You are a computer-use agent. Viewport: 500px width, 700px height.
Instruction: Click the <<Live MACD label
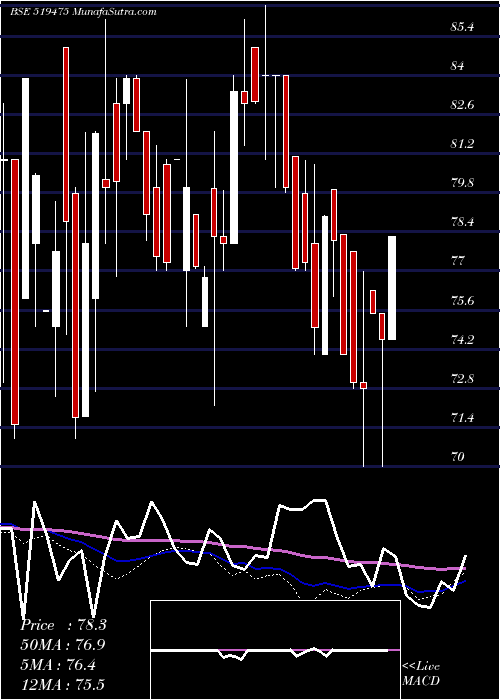point(421,674)
